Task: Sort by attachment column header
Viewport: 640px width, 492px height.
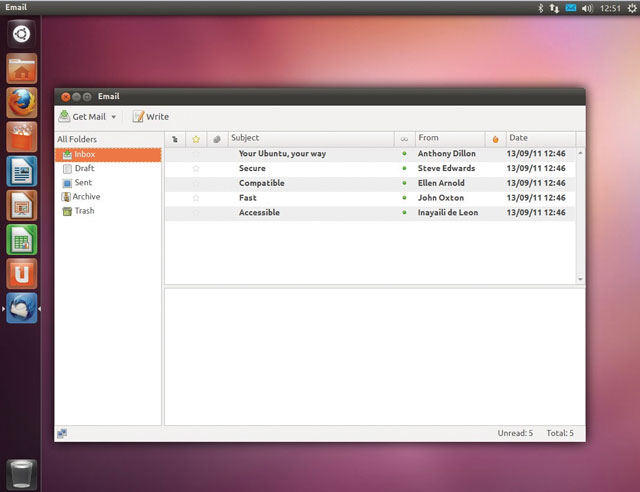Action: click(217, 139)
